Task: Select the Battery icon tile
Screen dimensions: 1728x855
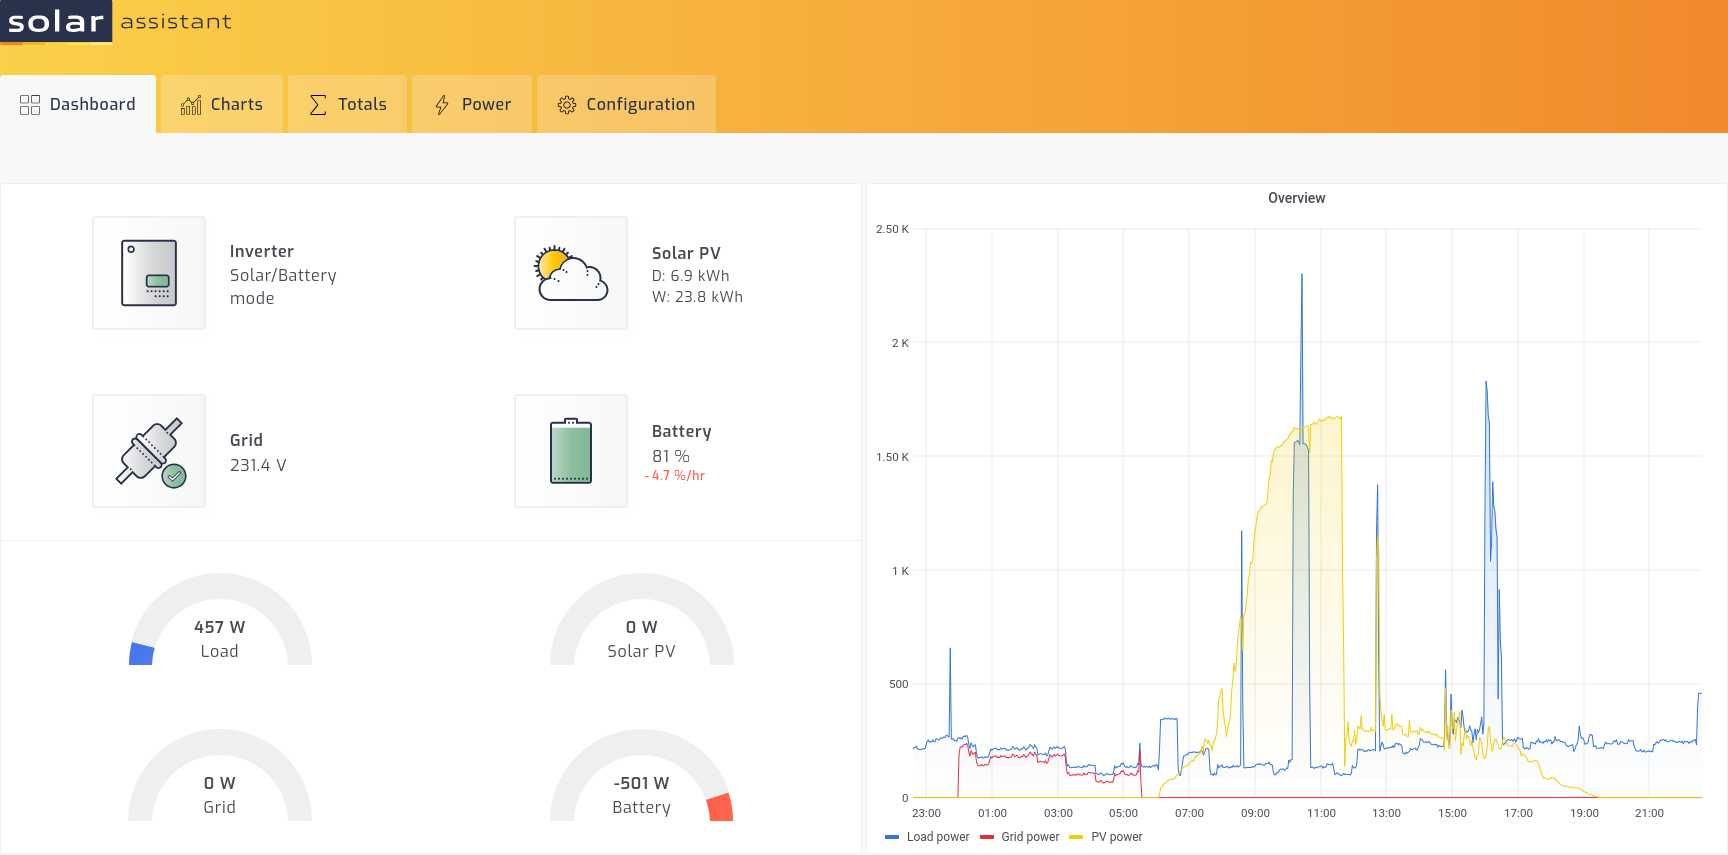Action: point(571,451)
